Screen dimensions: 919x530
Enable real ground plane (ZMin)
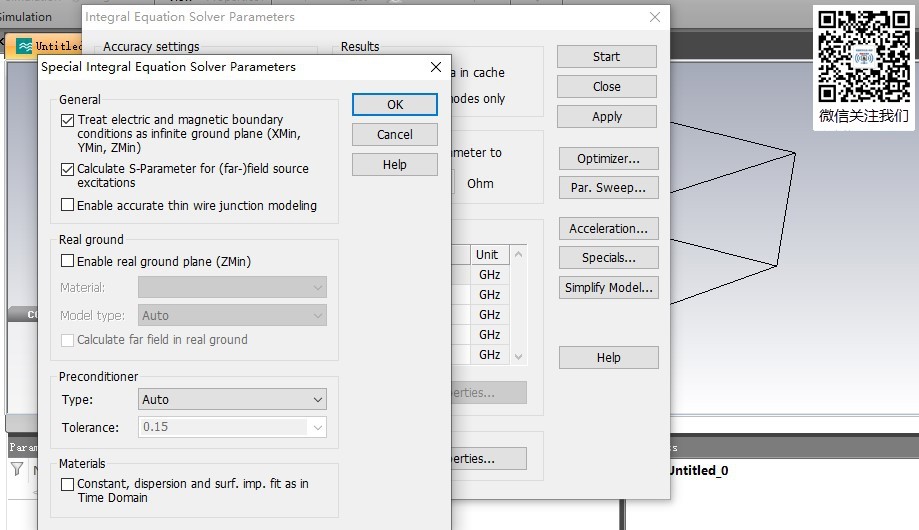[67, 260]
